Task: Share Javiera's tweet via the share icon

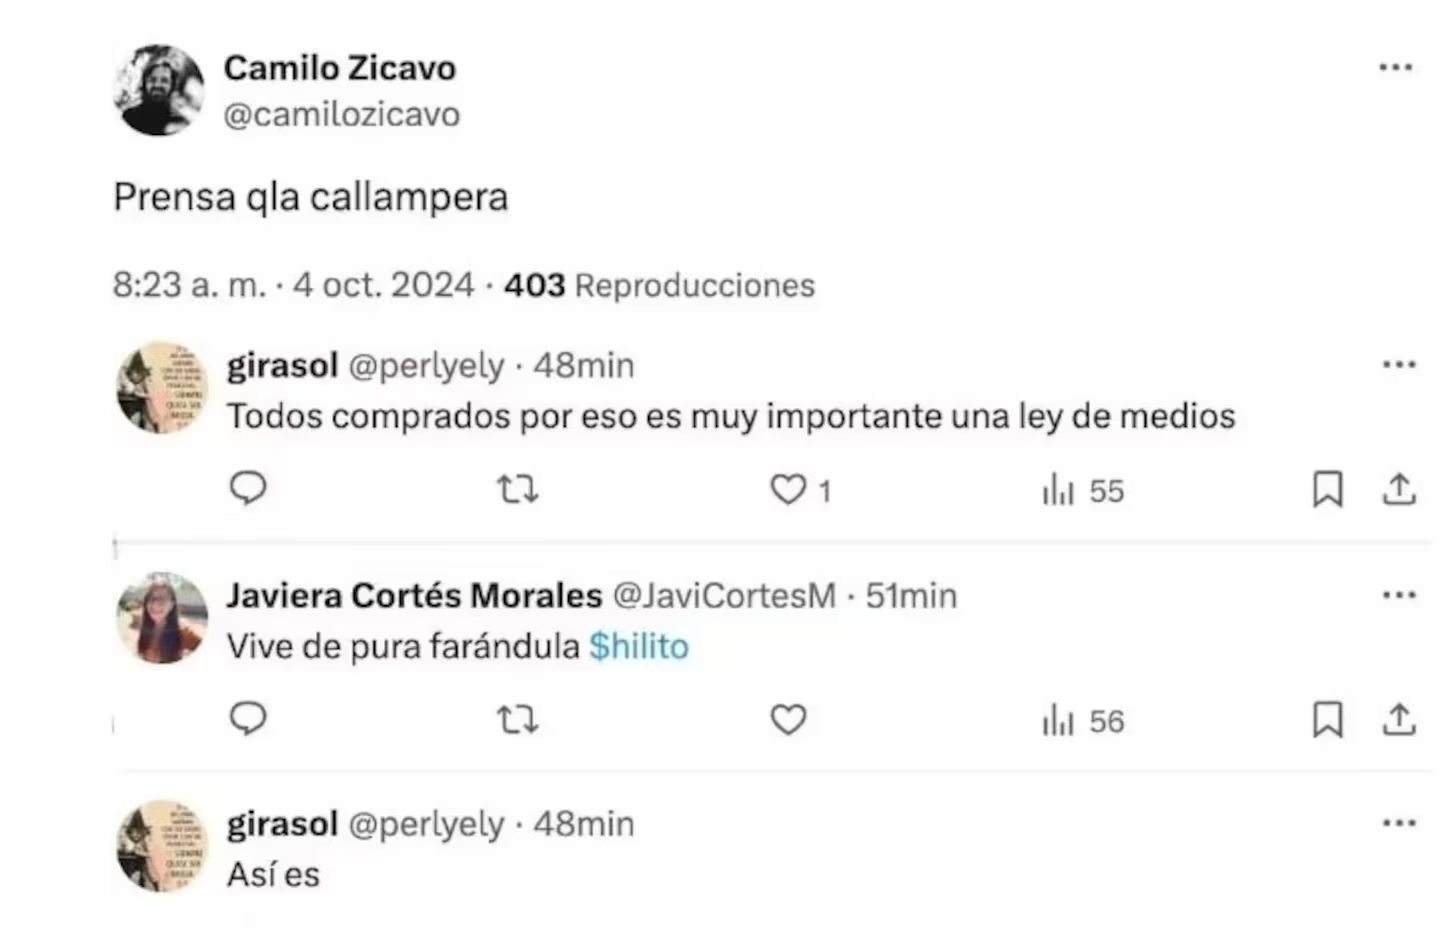Action: 1396,719
